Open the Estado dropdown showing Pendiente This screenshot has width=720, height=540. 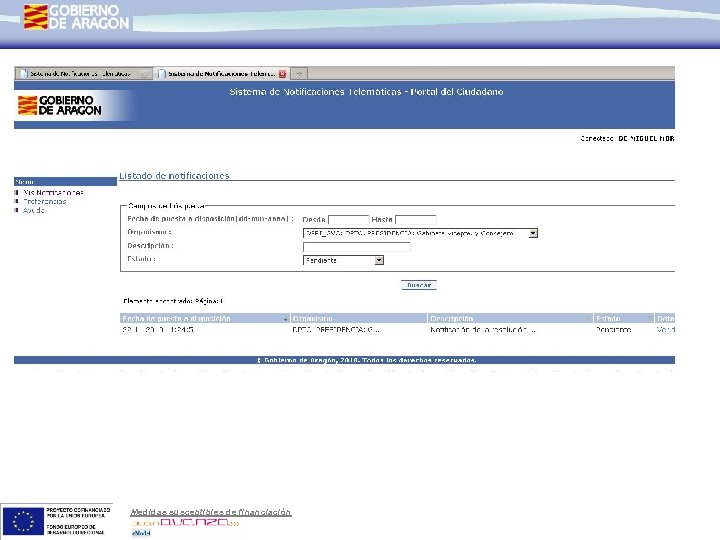click(343, 260)
